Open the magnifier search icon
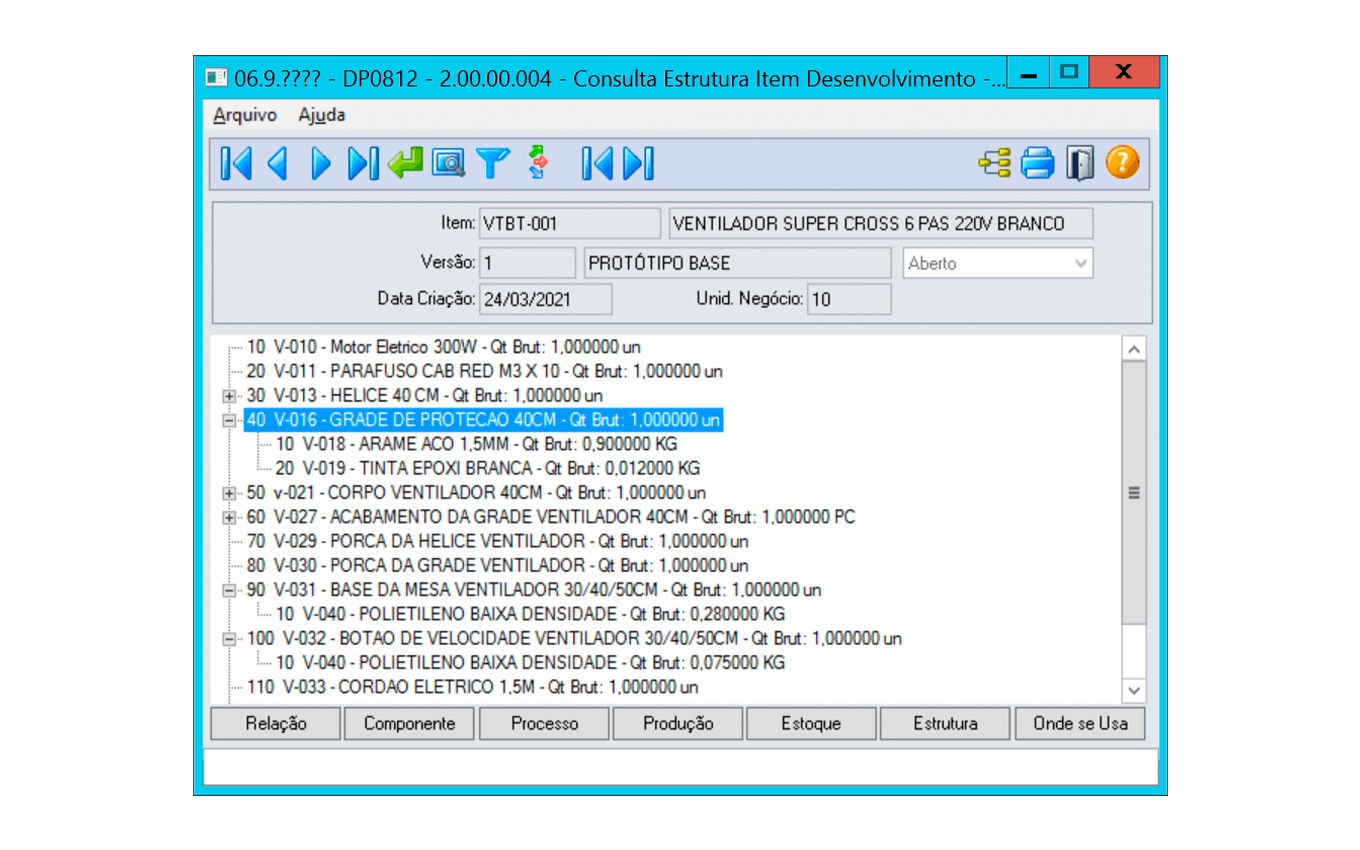Viewport: 1360px width, 850px height. (448, 163)
